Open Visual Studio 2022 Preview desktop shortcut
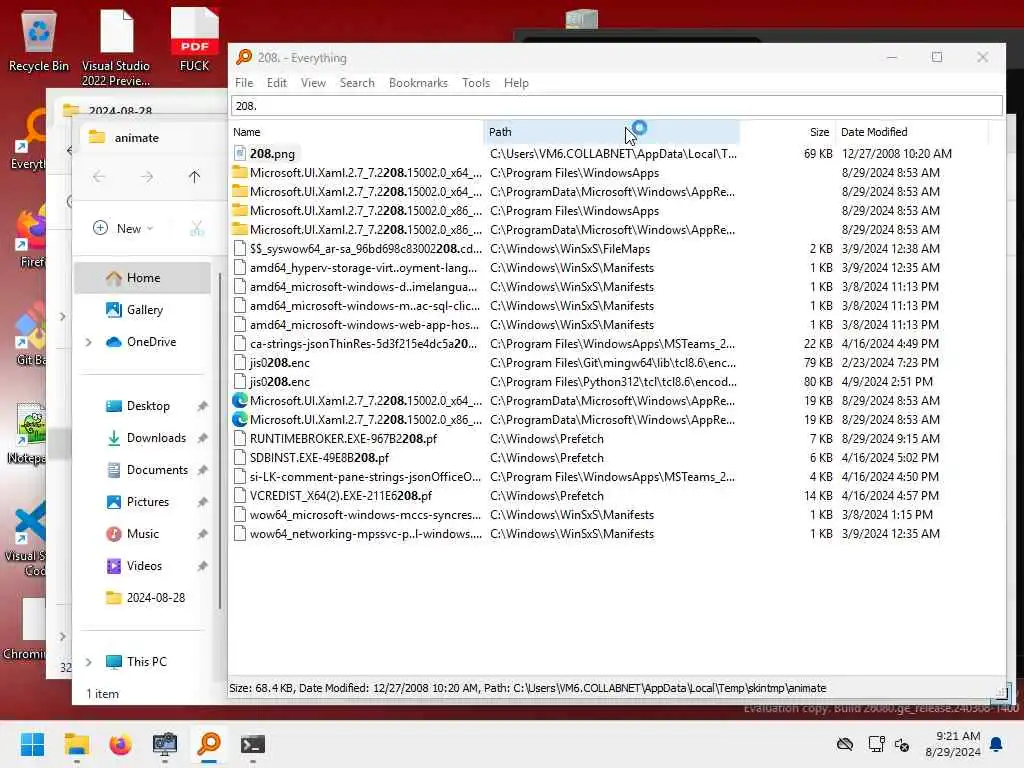The width and height of the screenshot is (1024, 768). [116, 48]
